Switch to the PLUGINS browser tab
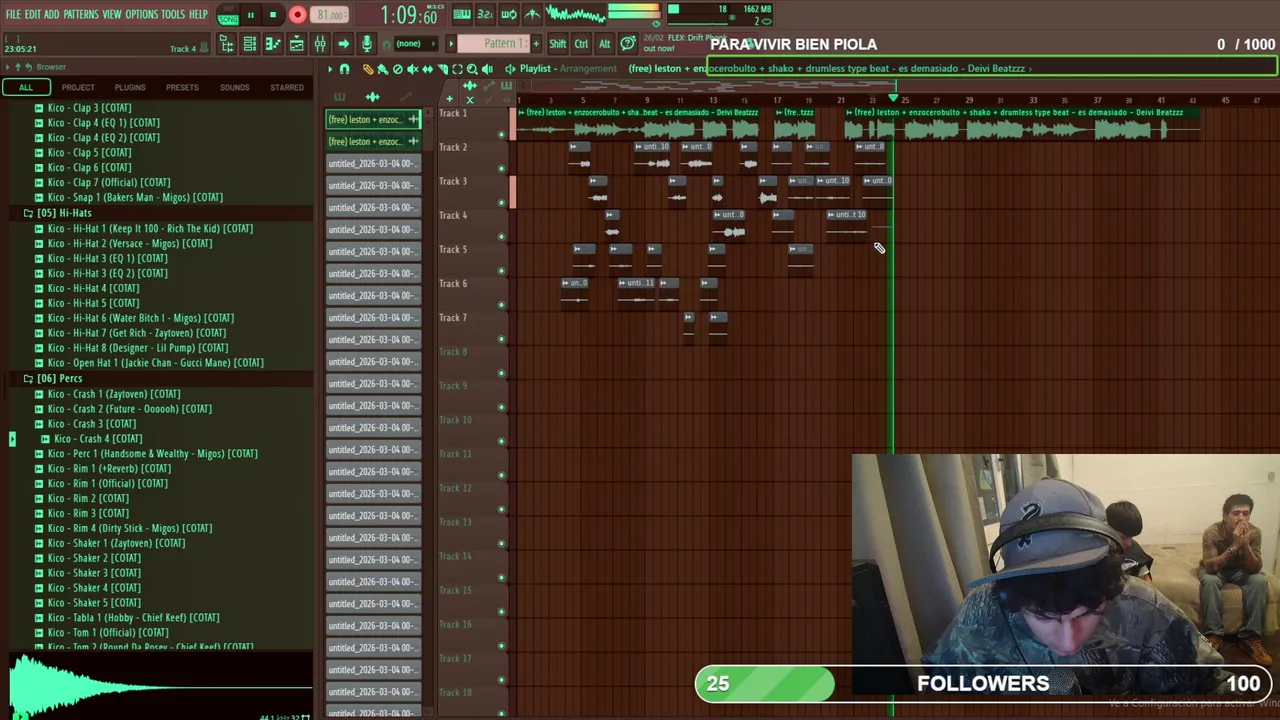The image size is (1280, 720). [x=130, y=87]
